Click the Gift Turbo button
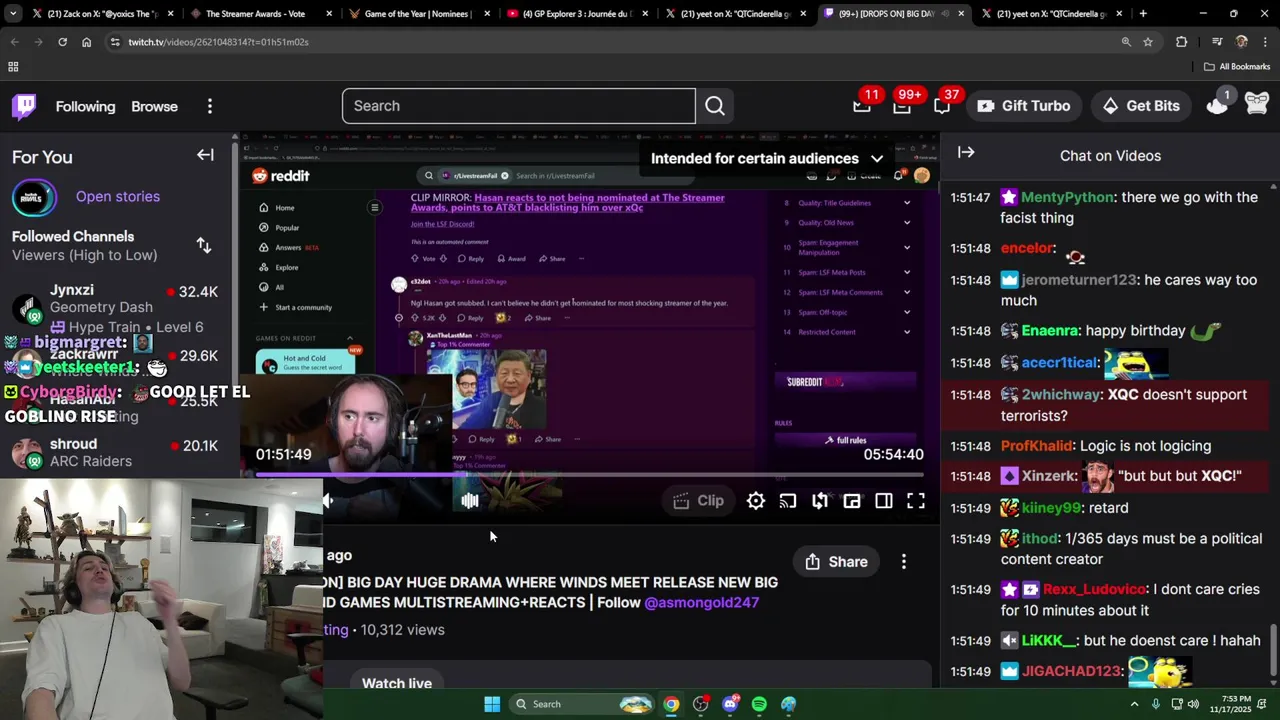The height and width of the screenshot is (720, 1280). coord(1024,106)
